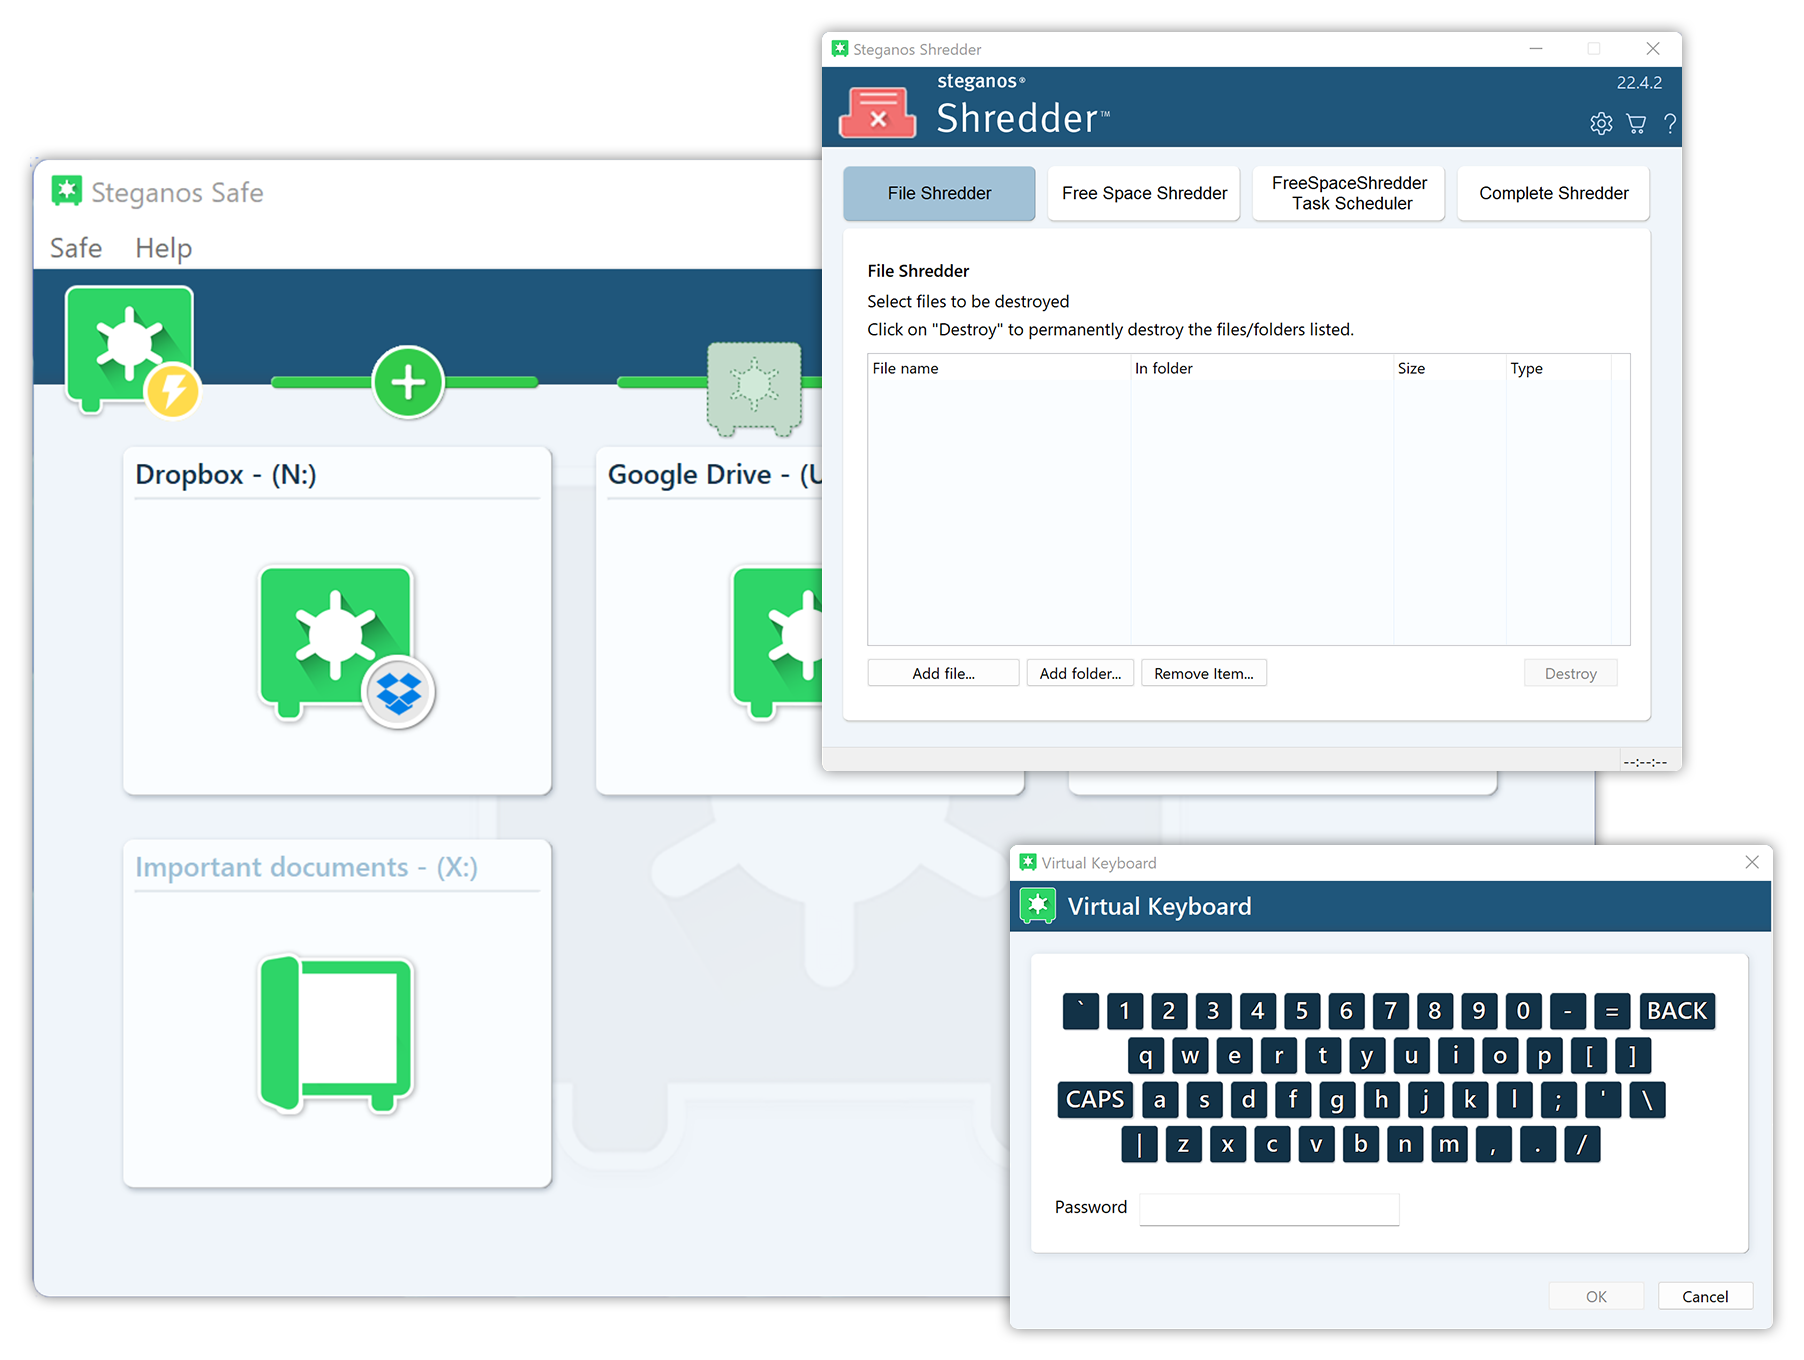Click the 'q' key on virtual keyboard
Image resolution: width=1804 pixels, height=1360 pixels.
click(1146, 1055)
